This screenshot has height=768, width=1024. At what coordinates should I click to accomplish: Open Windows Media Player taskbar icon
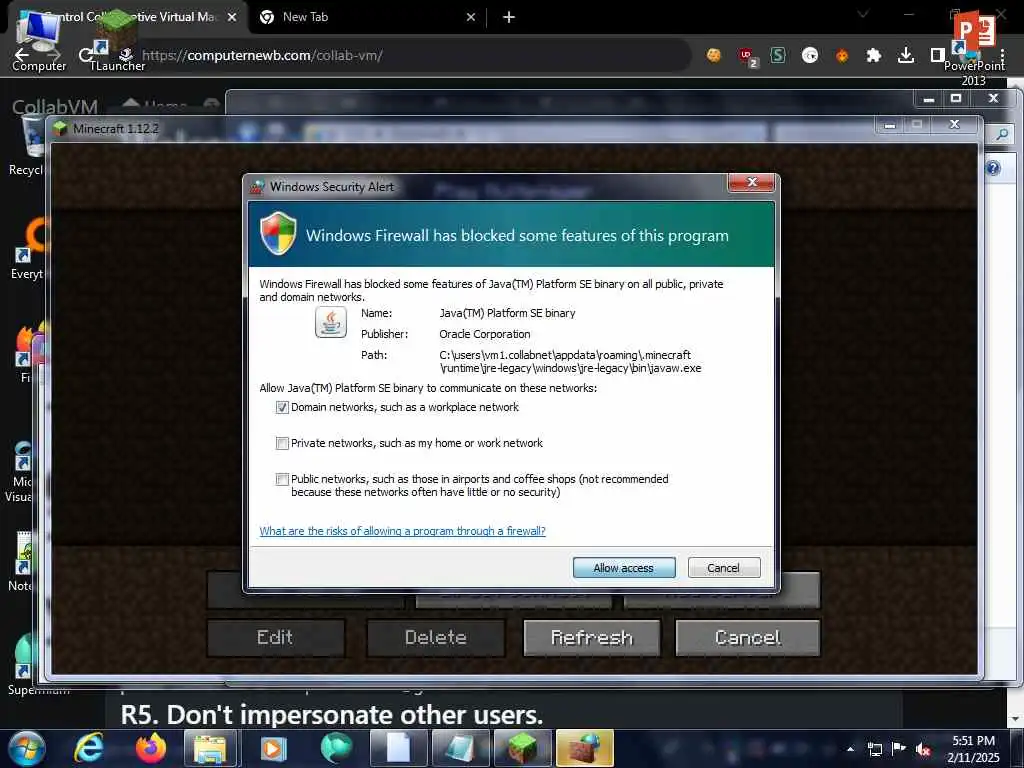point(273,748)
